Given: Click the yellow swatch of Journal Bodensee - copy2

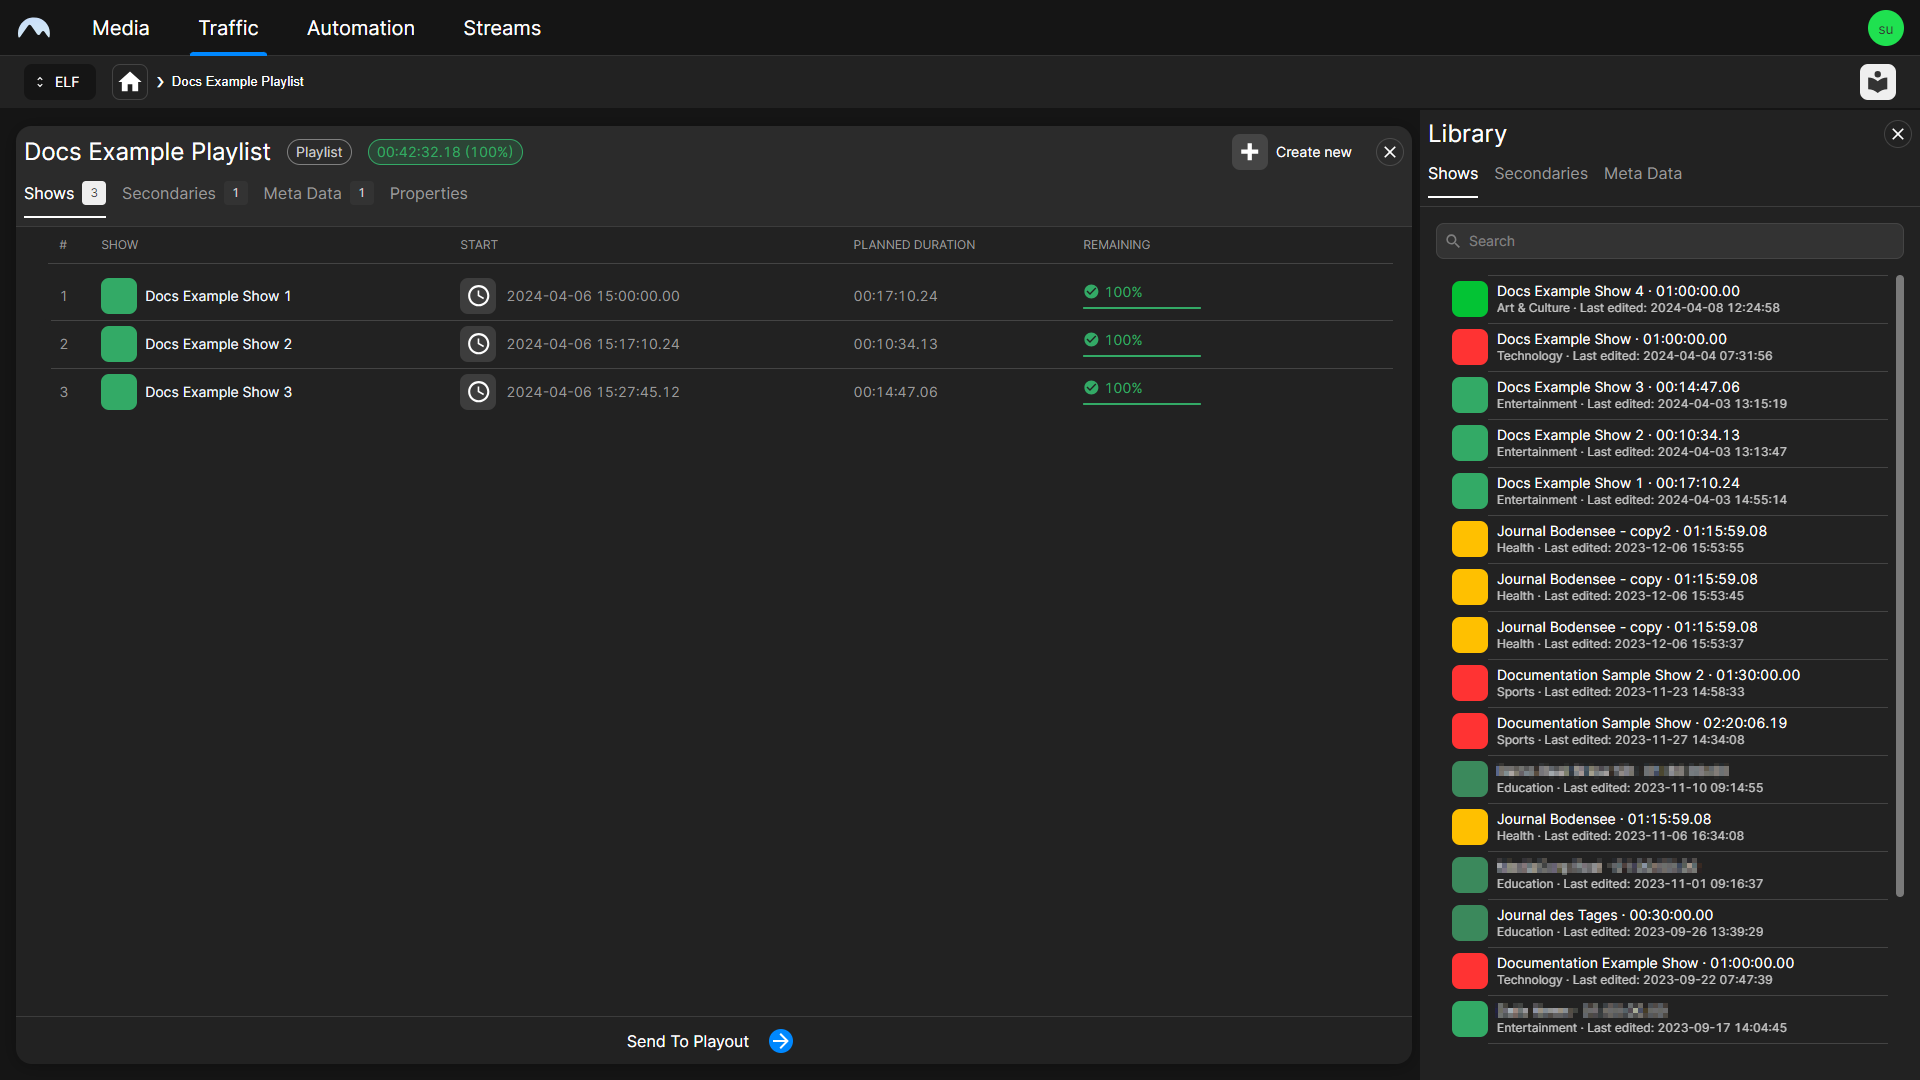Looking at the screenshot, I should (x=1469, y=539).
